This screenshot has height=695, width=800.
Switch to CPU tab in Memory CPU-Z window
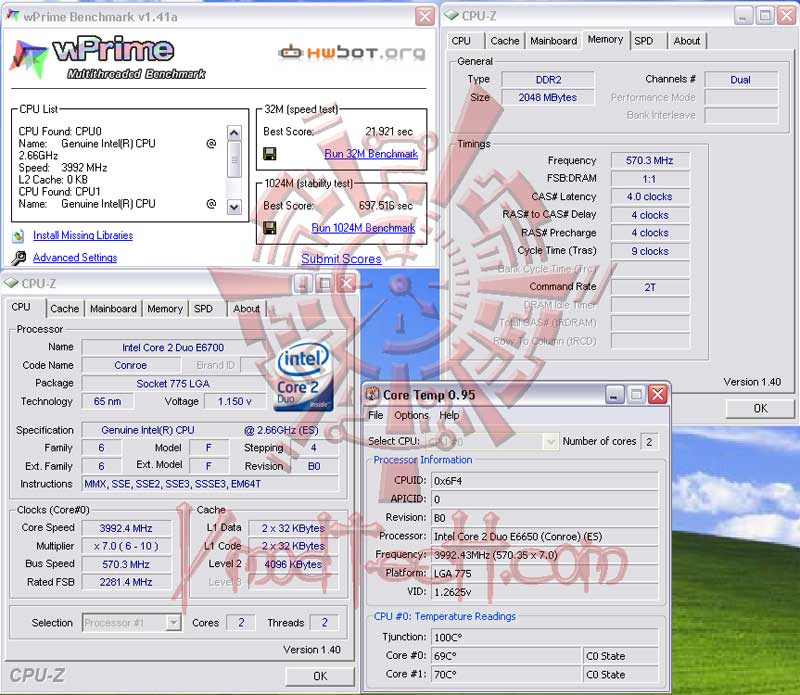click(461, 41)
